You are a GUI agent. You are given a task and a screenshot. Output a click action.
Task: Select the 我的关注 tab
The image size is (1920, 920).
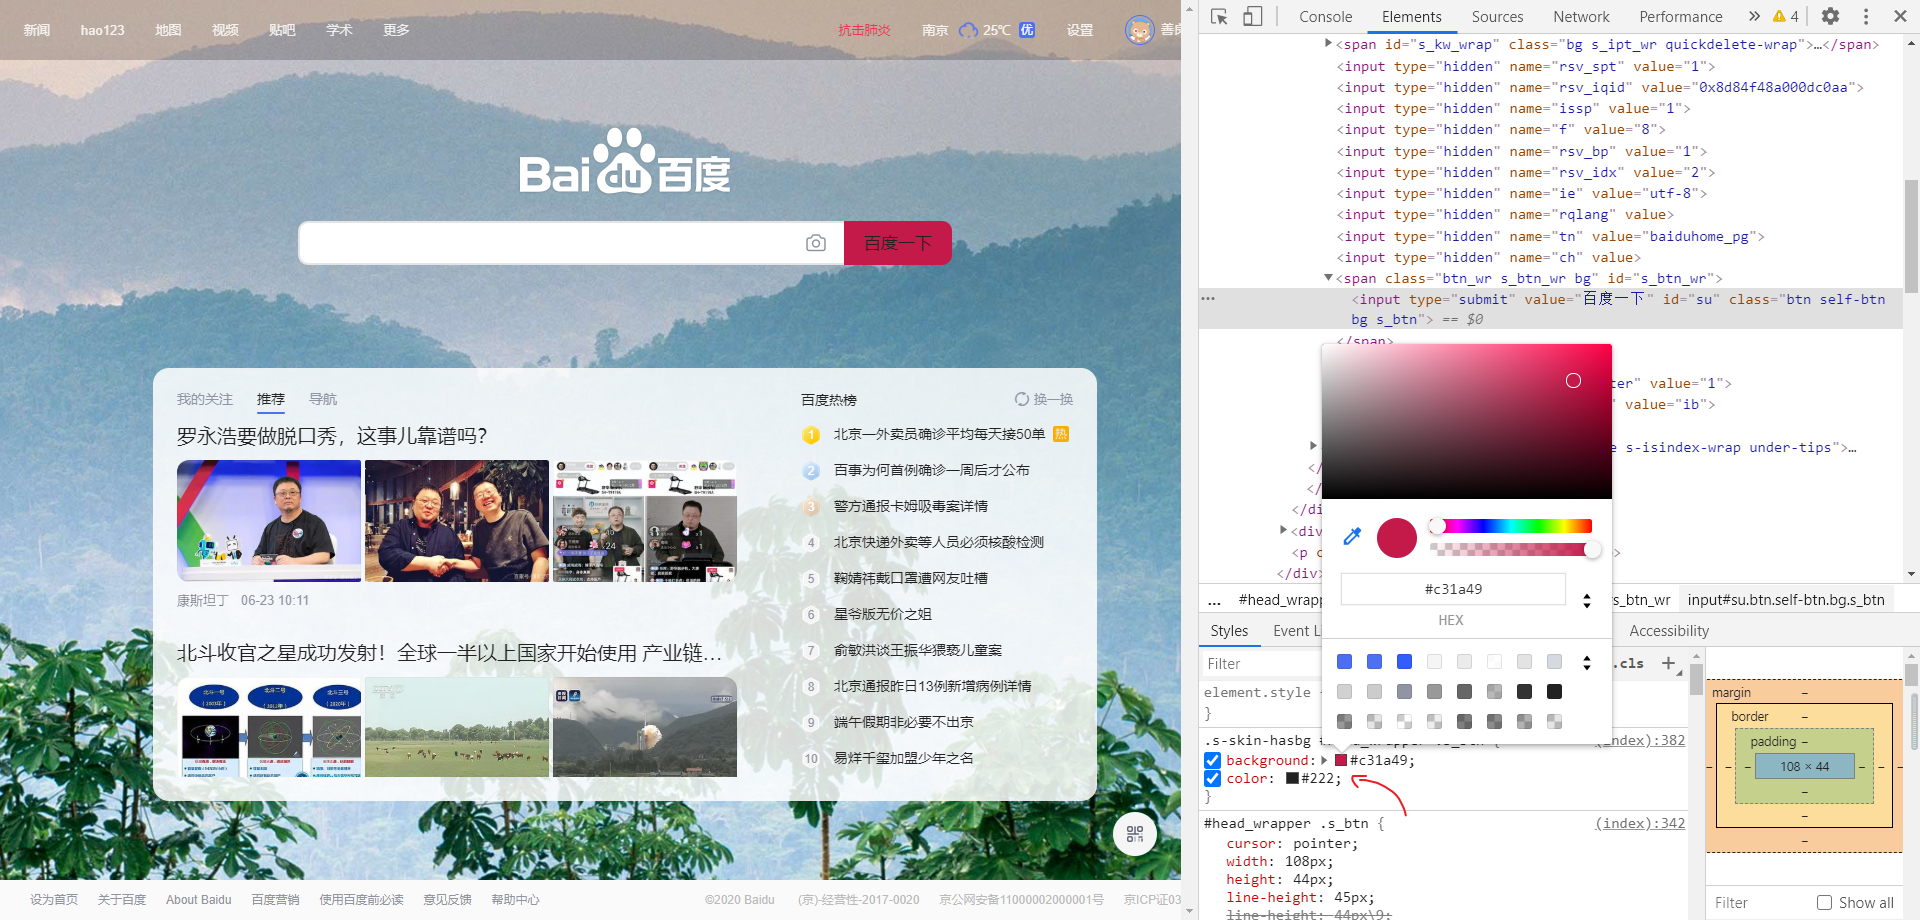click(205, 399)
